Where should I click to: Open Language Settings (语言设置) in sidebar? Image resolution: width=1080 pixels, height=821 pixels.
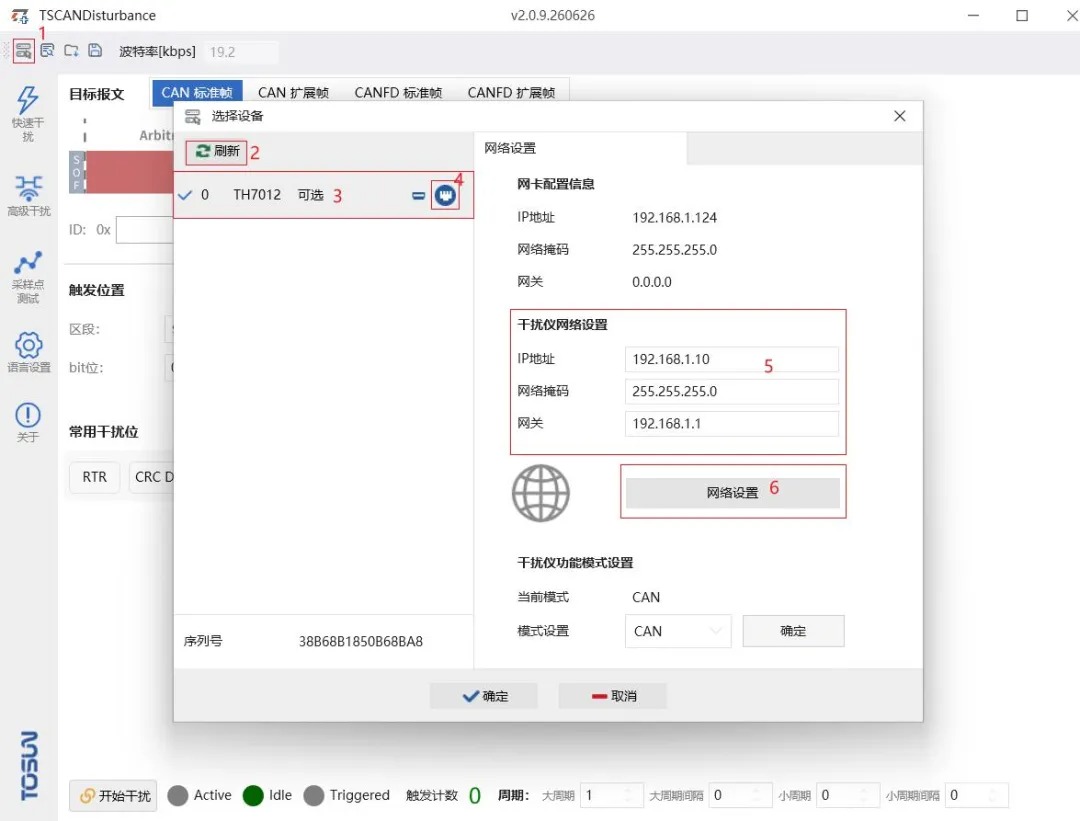coord(28,352)
